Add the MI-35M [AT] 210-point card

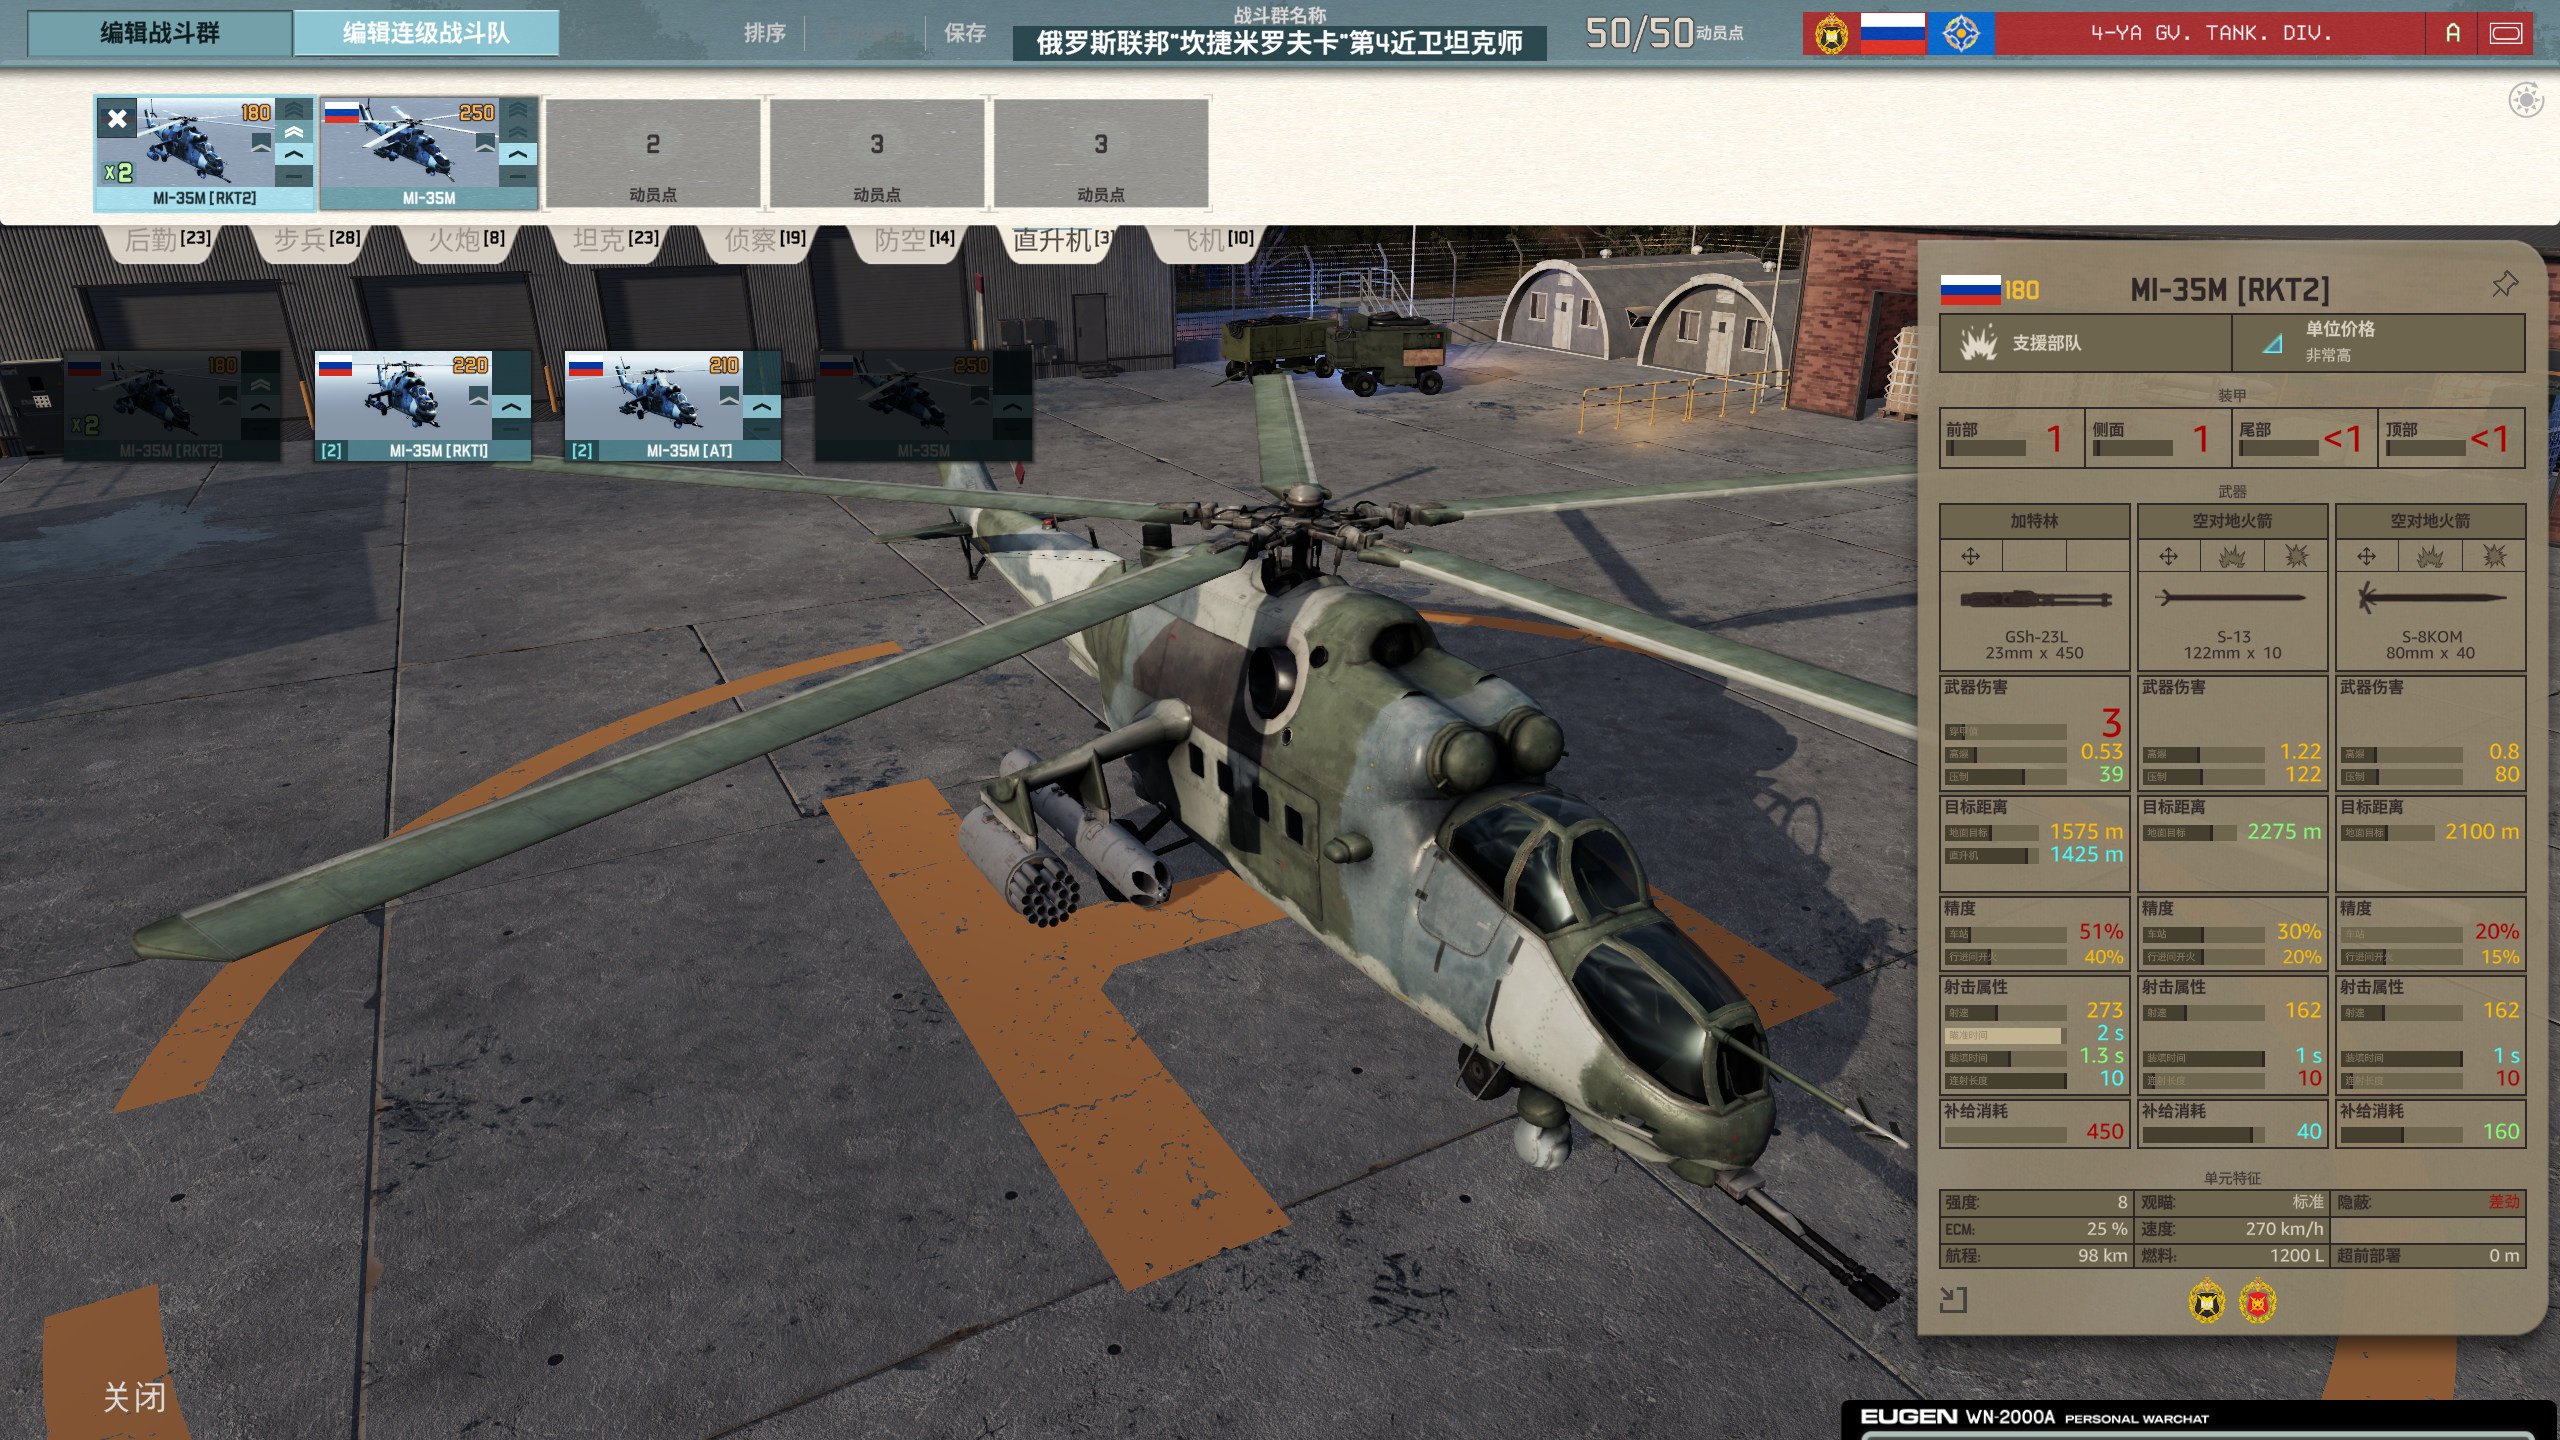tap(673, 405)
